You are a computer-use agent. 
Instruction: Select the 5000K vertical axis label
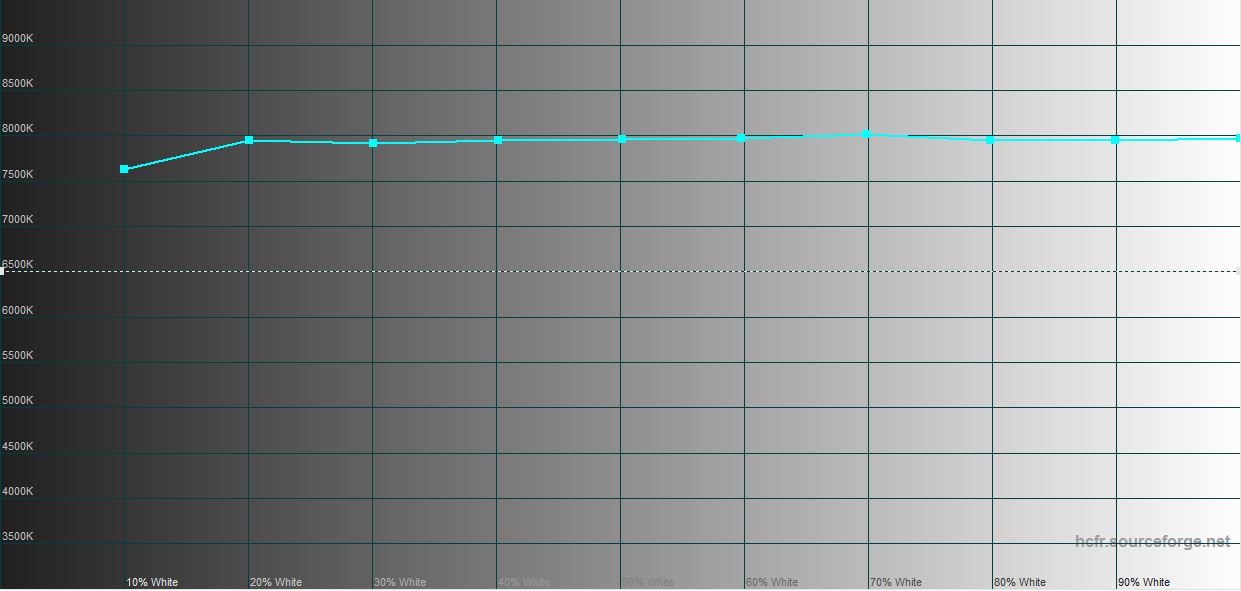[18, 401]
